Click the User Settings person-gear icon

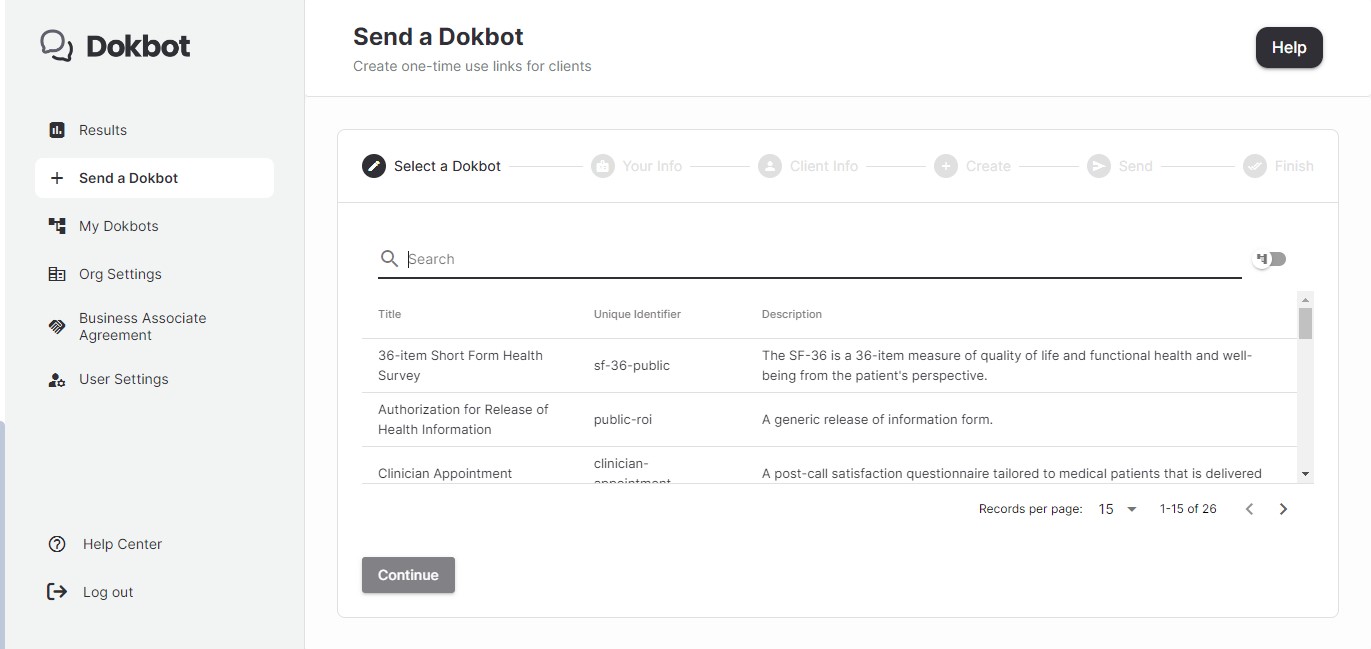(57, 379)
